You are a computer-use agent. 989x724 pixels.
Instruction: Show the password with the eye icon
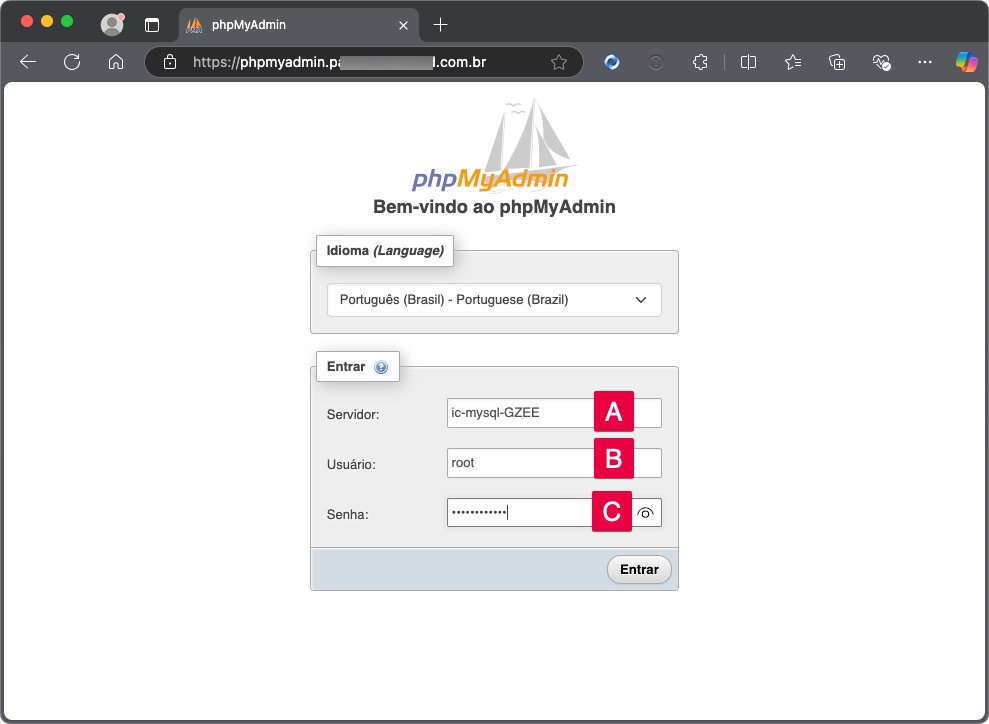click(x=645, y=513)
